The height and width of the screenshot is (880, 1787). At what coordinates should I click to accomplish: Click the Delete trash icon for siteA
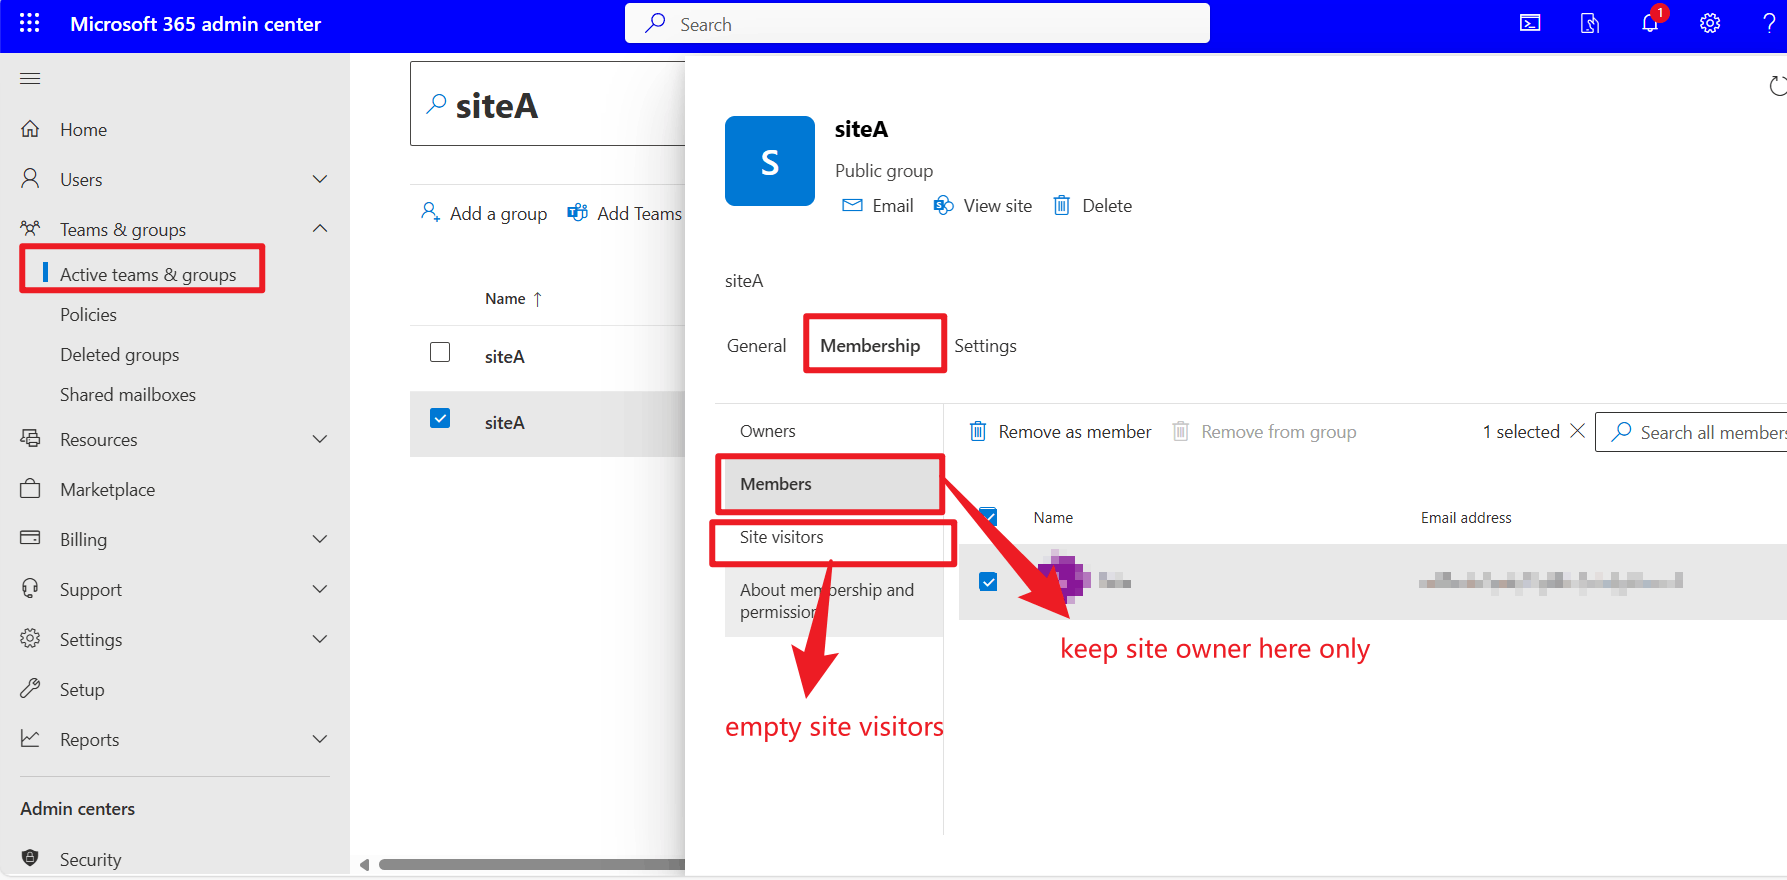click(x=1061, y=205)
